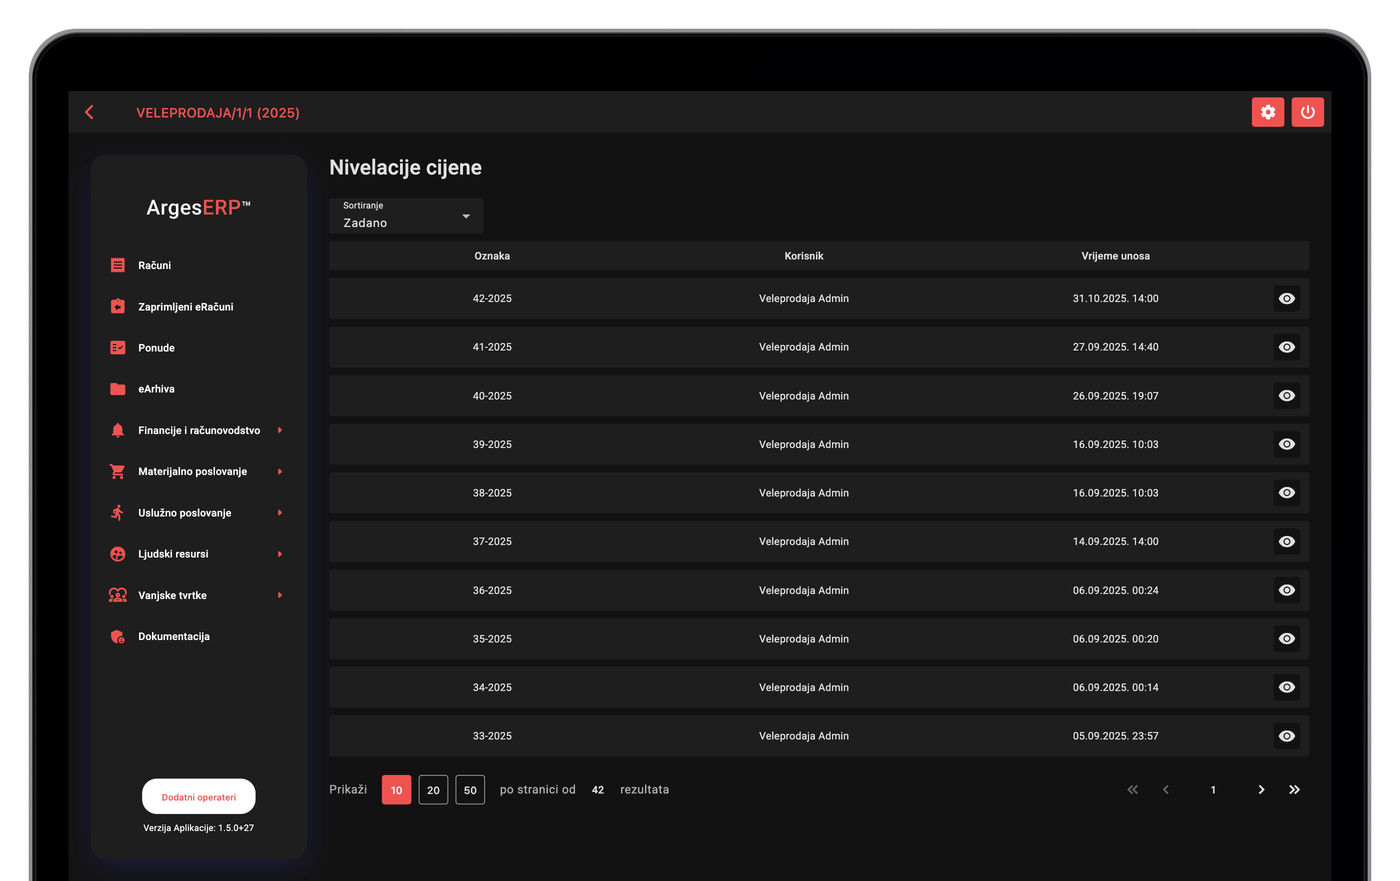Show 10 results per page
The width and height of the screenshot is (1400, 881).
click(x=396, y=790)
